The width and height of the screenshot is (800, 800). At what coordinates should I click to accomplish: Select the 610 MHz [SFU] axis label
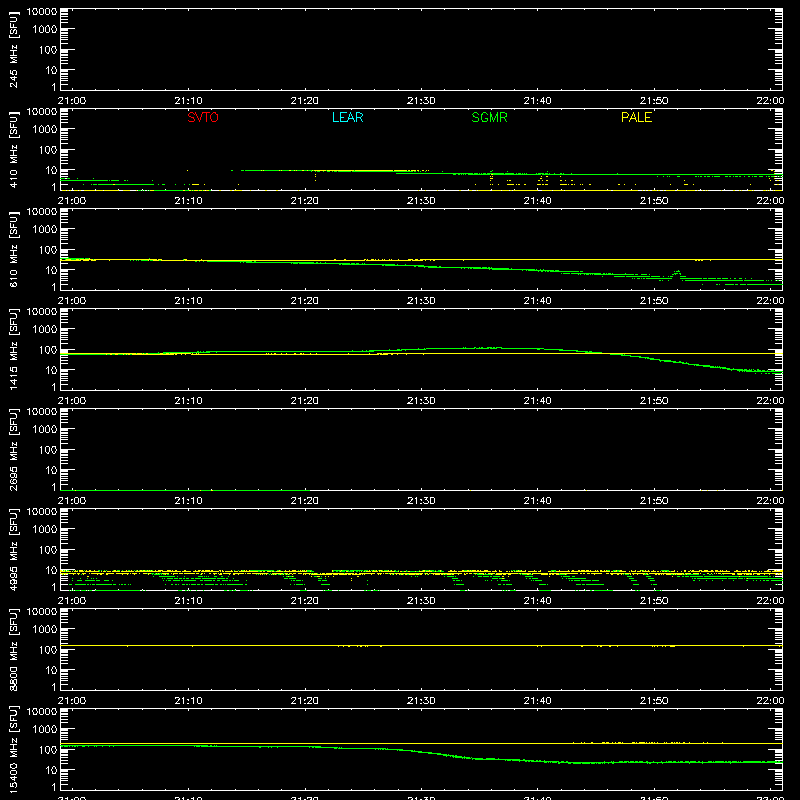click(x=14, y=249)
